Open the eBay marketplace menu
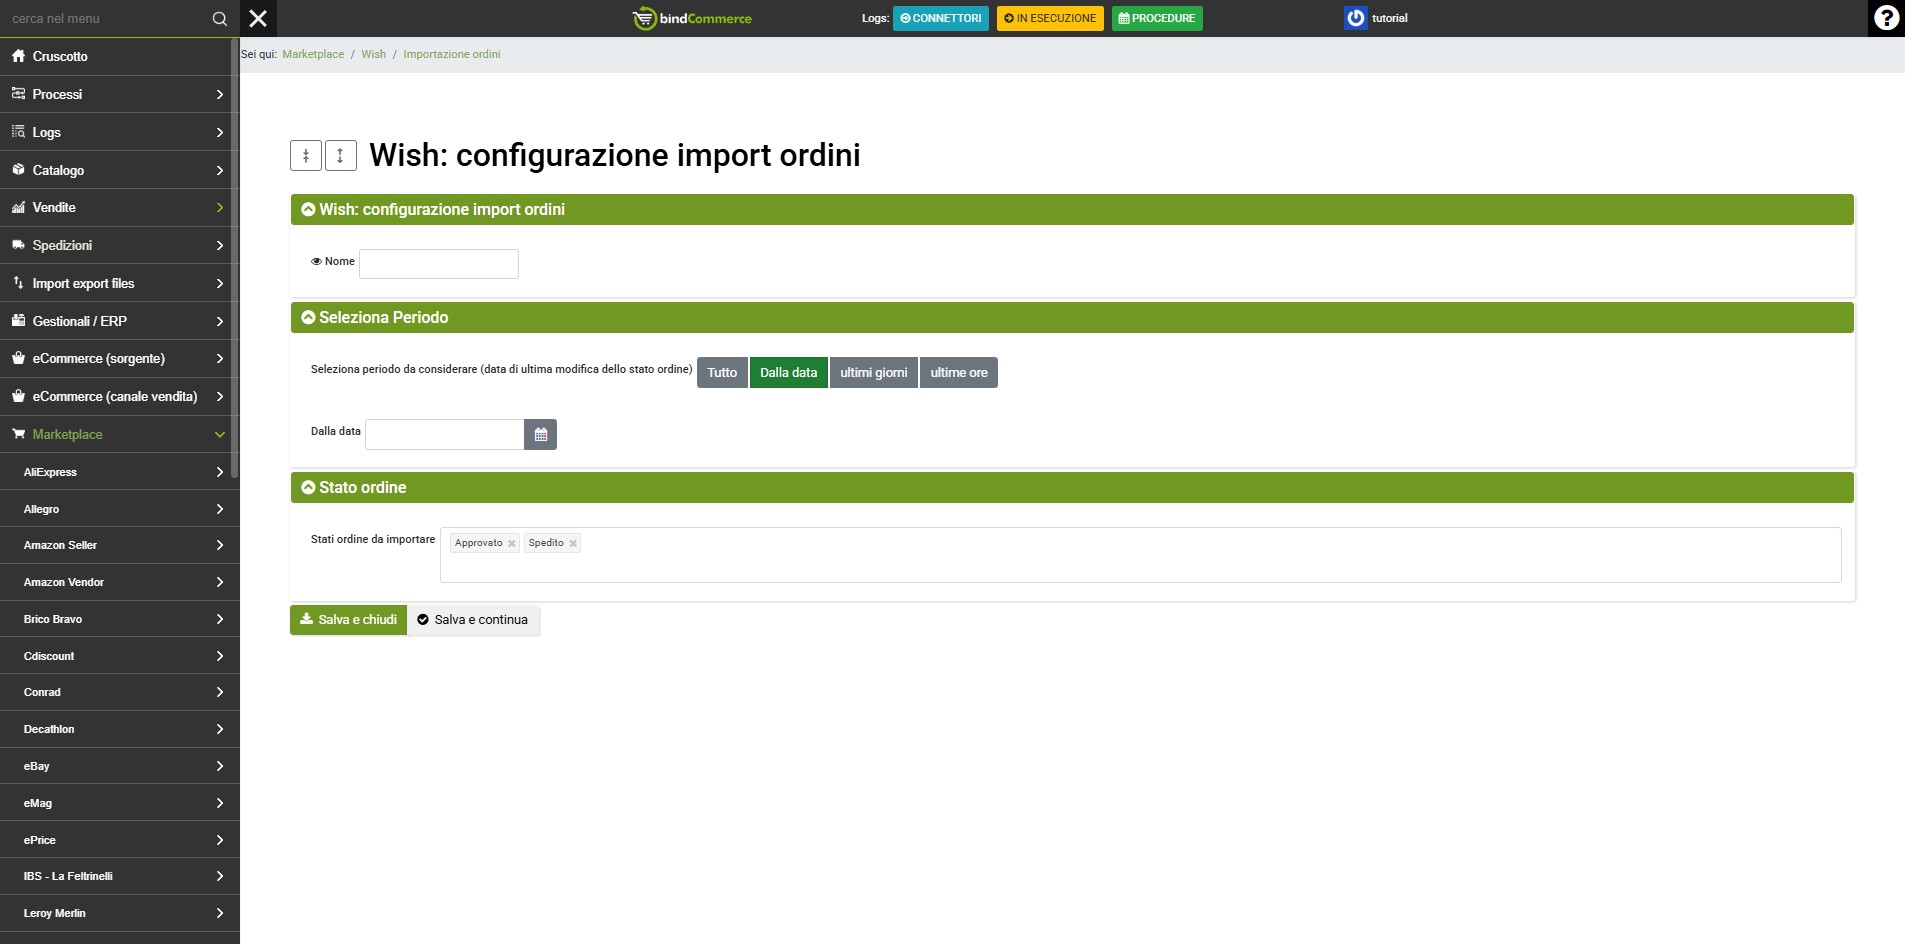 point(120,766)
